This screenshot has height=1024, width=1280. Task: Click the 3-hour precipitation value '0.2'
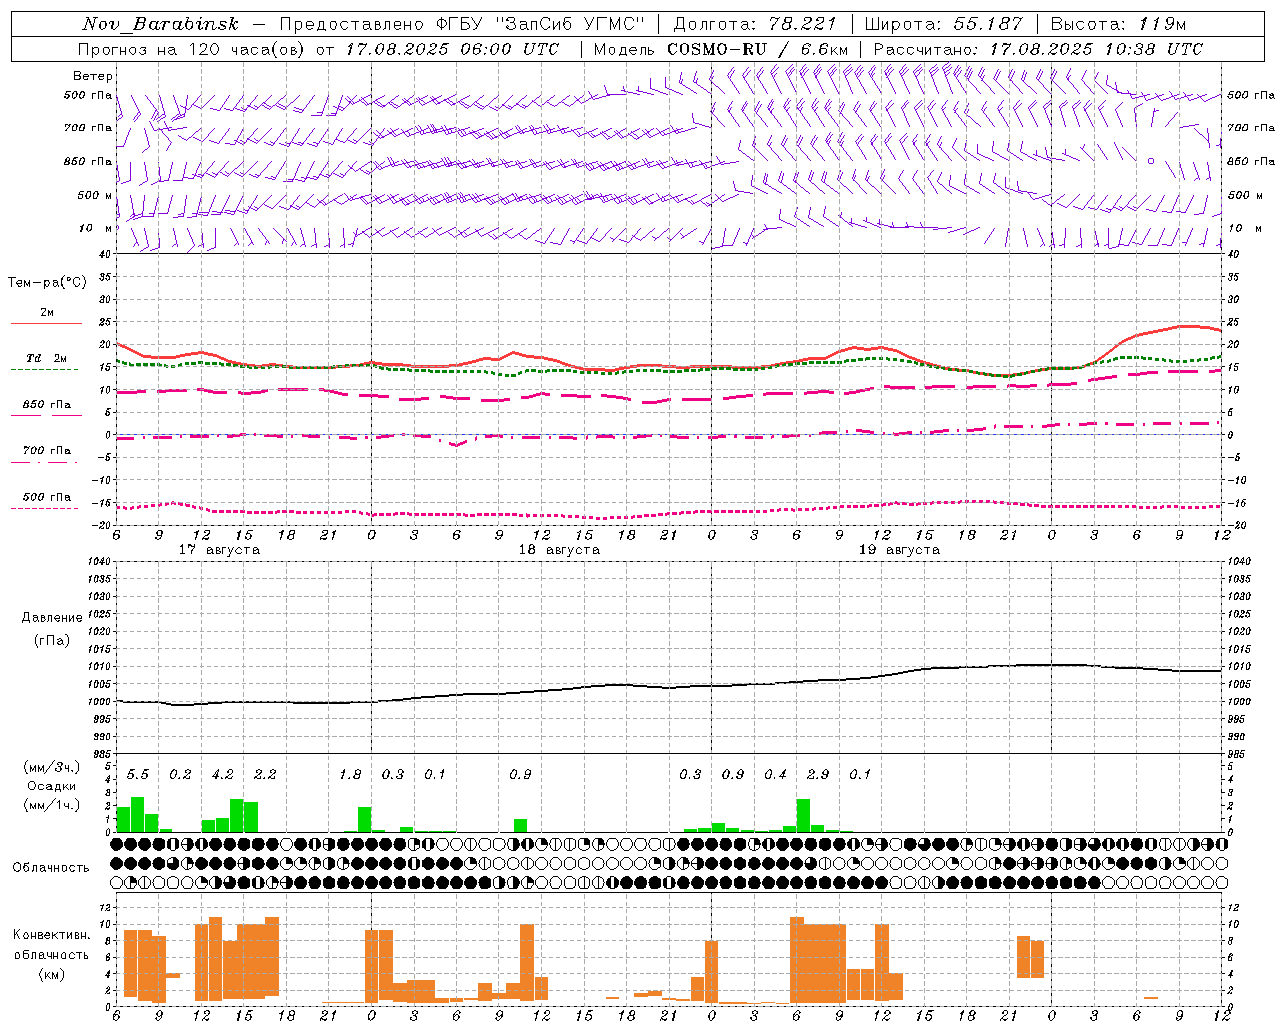[180, 774]
